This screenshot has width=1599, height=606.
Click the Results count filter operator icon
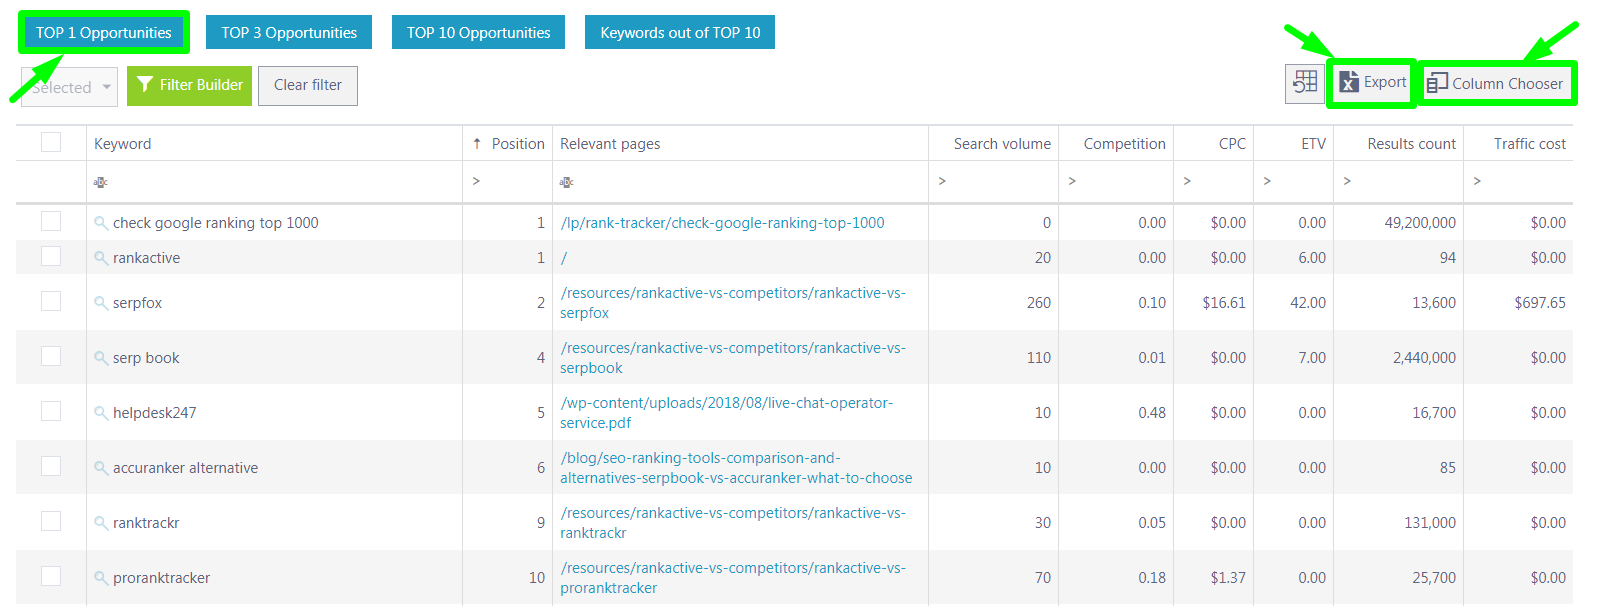[x=1347, y=181]
